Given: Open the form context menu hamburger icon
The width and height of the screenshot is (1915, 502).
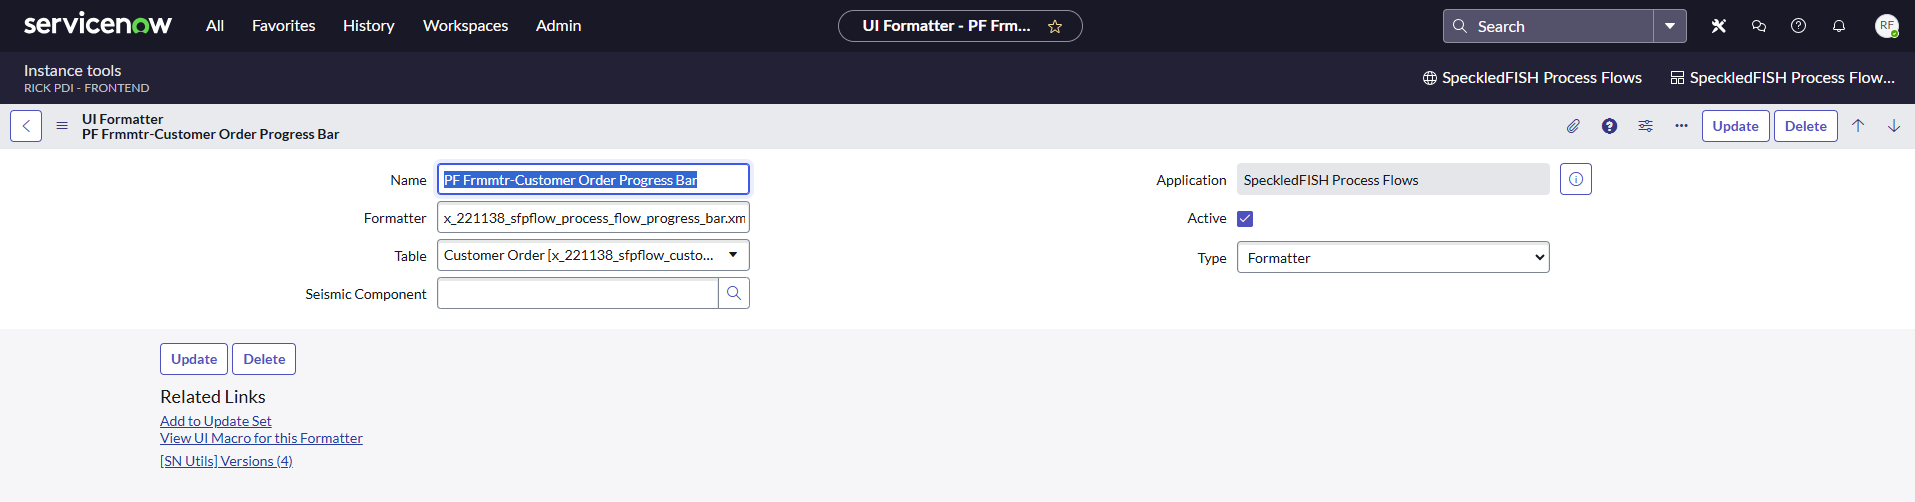Looking at the screenshot, I should [x=62, y=126].
